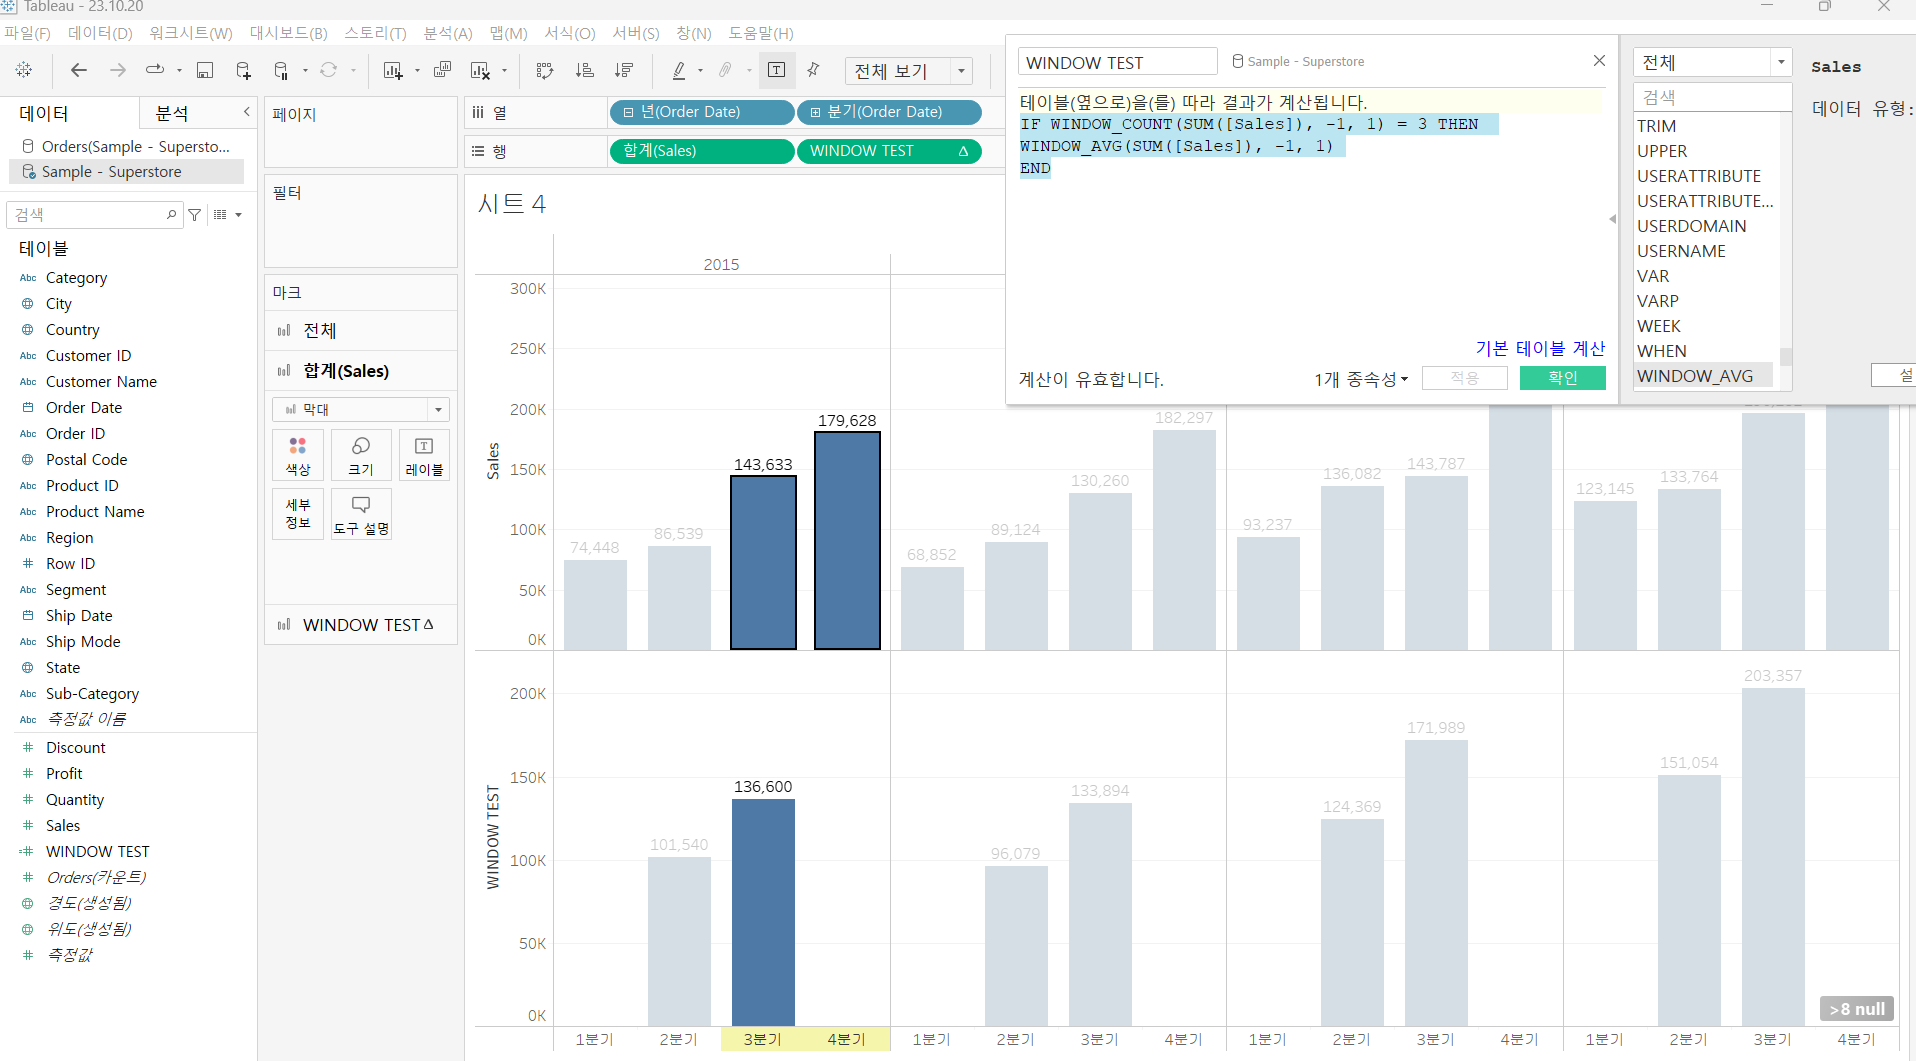The height and width of the screenshot is (1061, 1916).
Task: Expand the 분기(Order Date) pill
Action: (x=815, y=113)
